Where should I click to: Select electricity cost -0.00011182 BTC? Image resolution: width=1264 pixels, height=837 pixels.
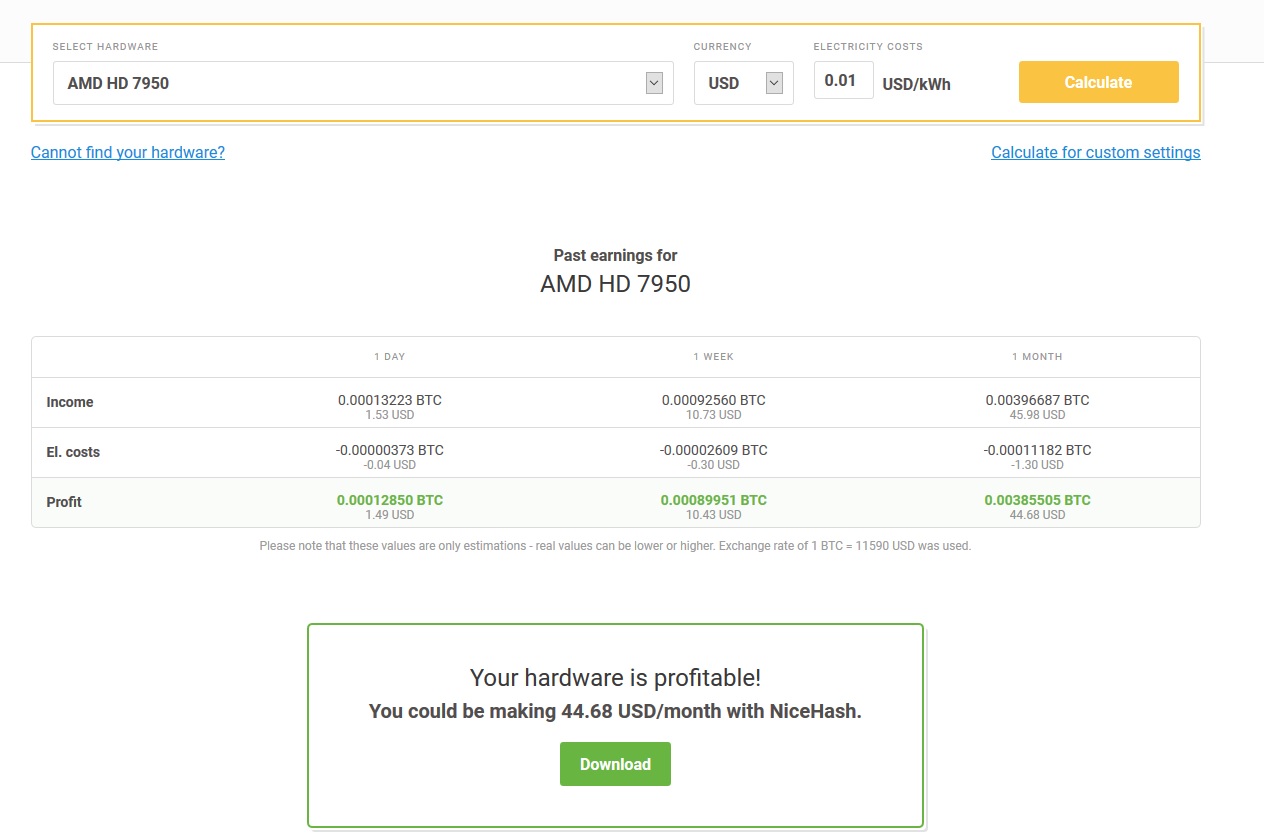click(x=1037, y=450)
